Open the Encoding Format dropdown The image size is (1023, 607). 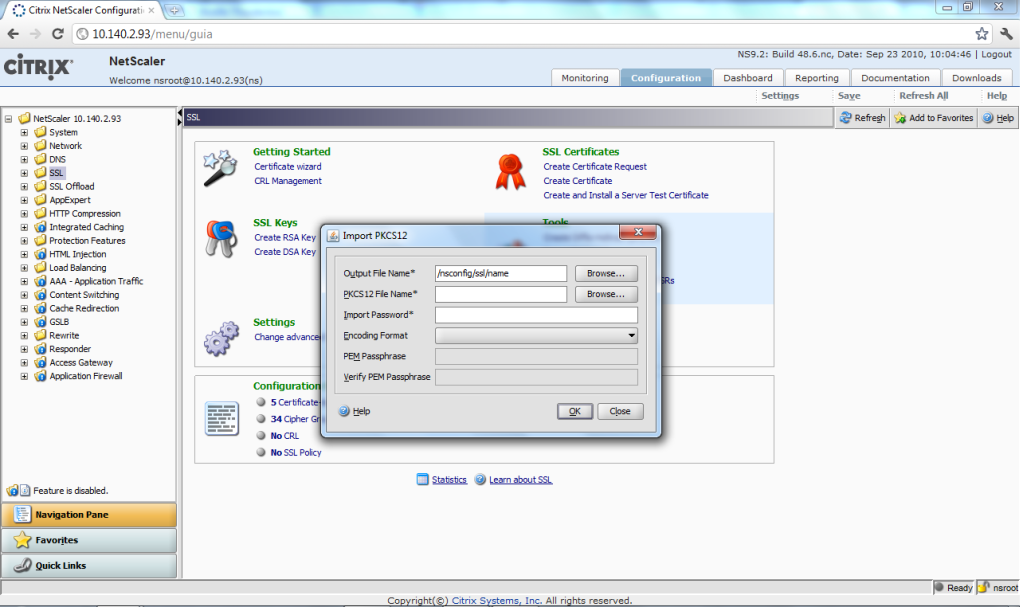point(536,335)
